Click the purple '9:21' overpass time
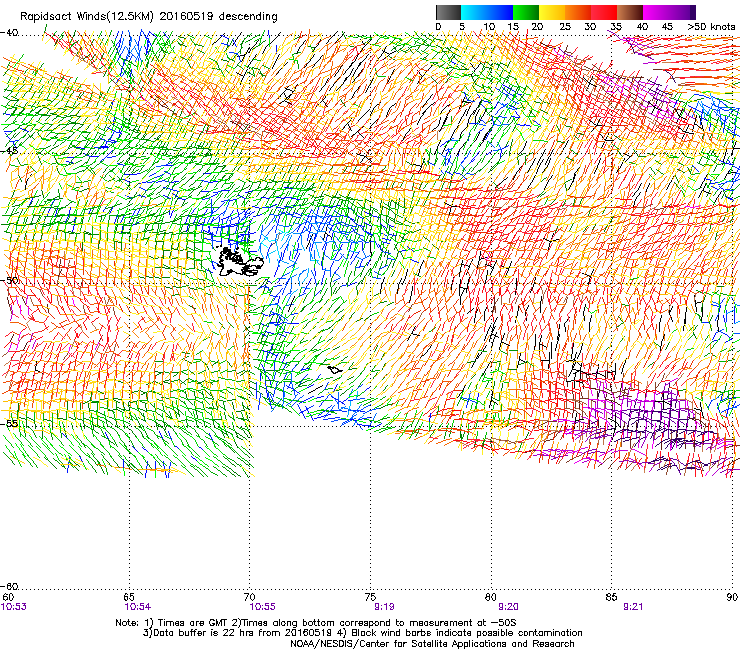The width and height of the screenshot is (740, 650). pos(633,607)
